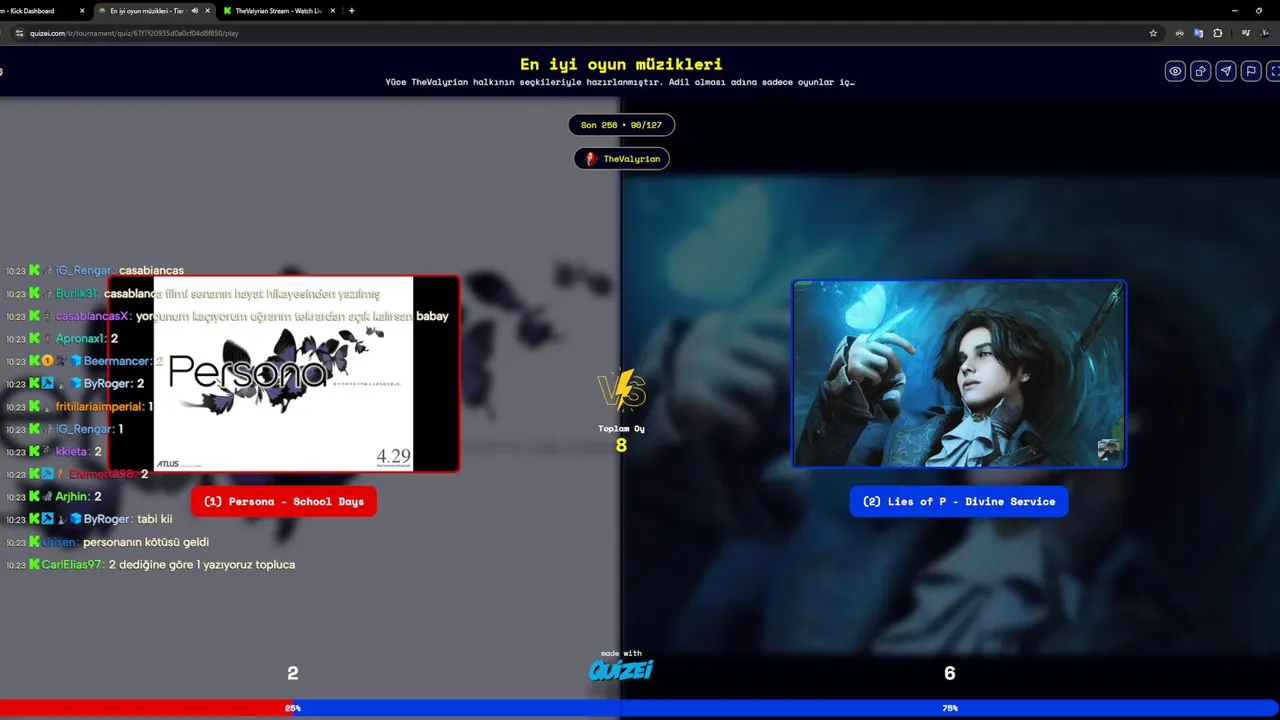Click chat username kkleta
The image size is (1280, 720).
coord(72,452)
